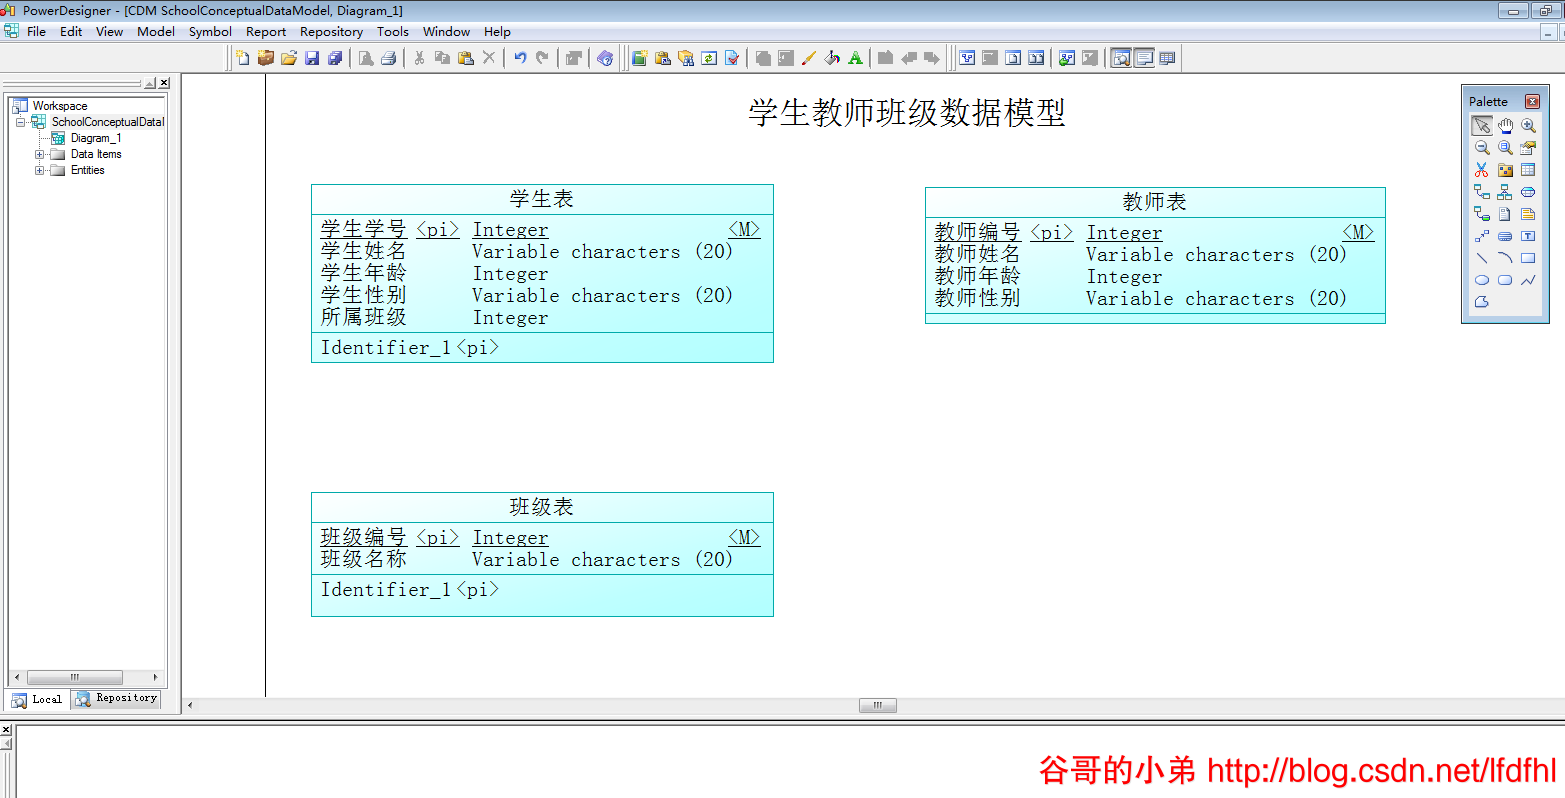This screenshot has height=798, width=1565.
Task: Click the Undo toolbar icon
Action: (520, 58)
